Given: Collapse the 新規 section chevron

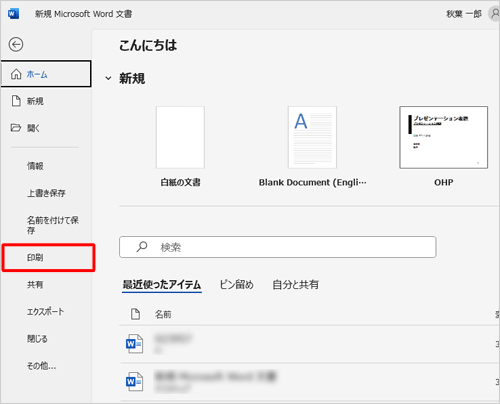Looking at the screenshot, I should click(x=108, y=78).
